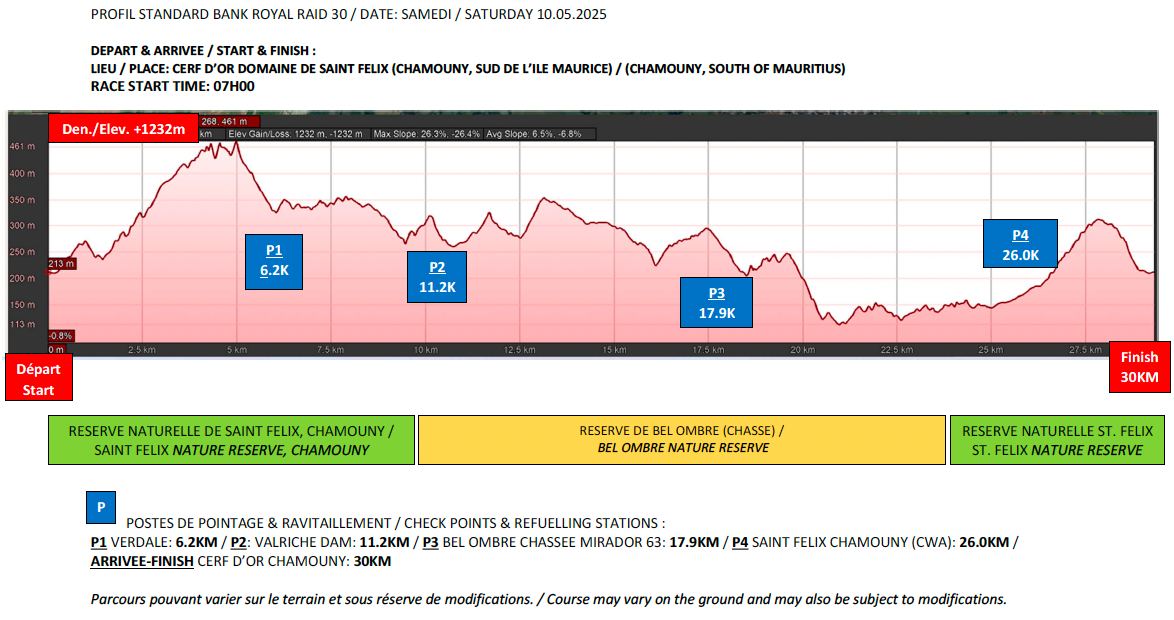Click the 461 m elevation axis label
The width and height of the screenshot is (1174, 620).
click(22, 147)
